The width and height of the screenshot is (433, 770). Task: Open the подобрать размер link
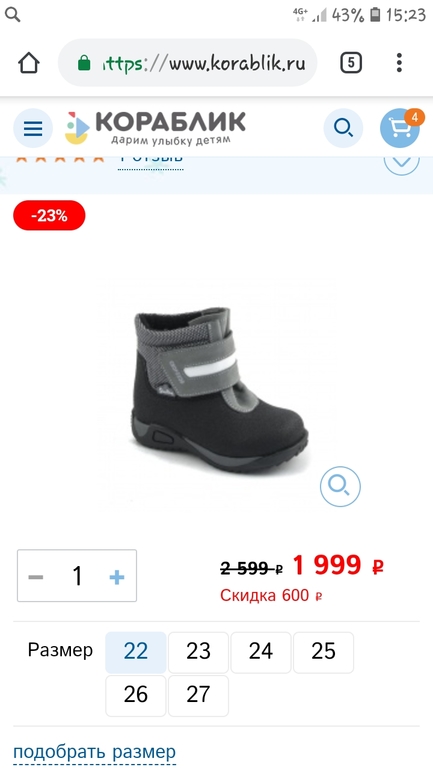[94, 753]
